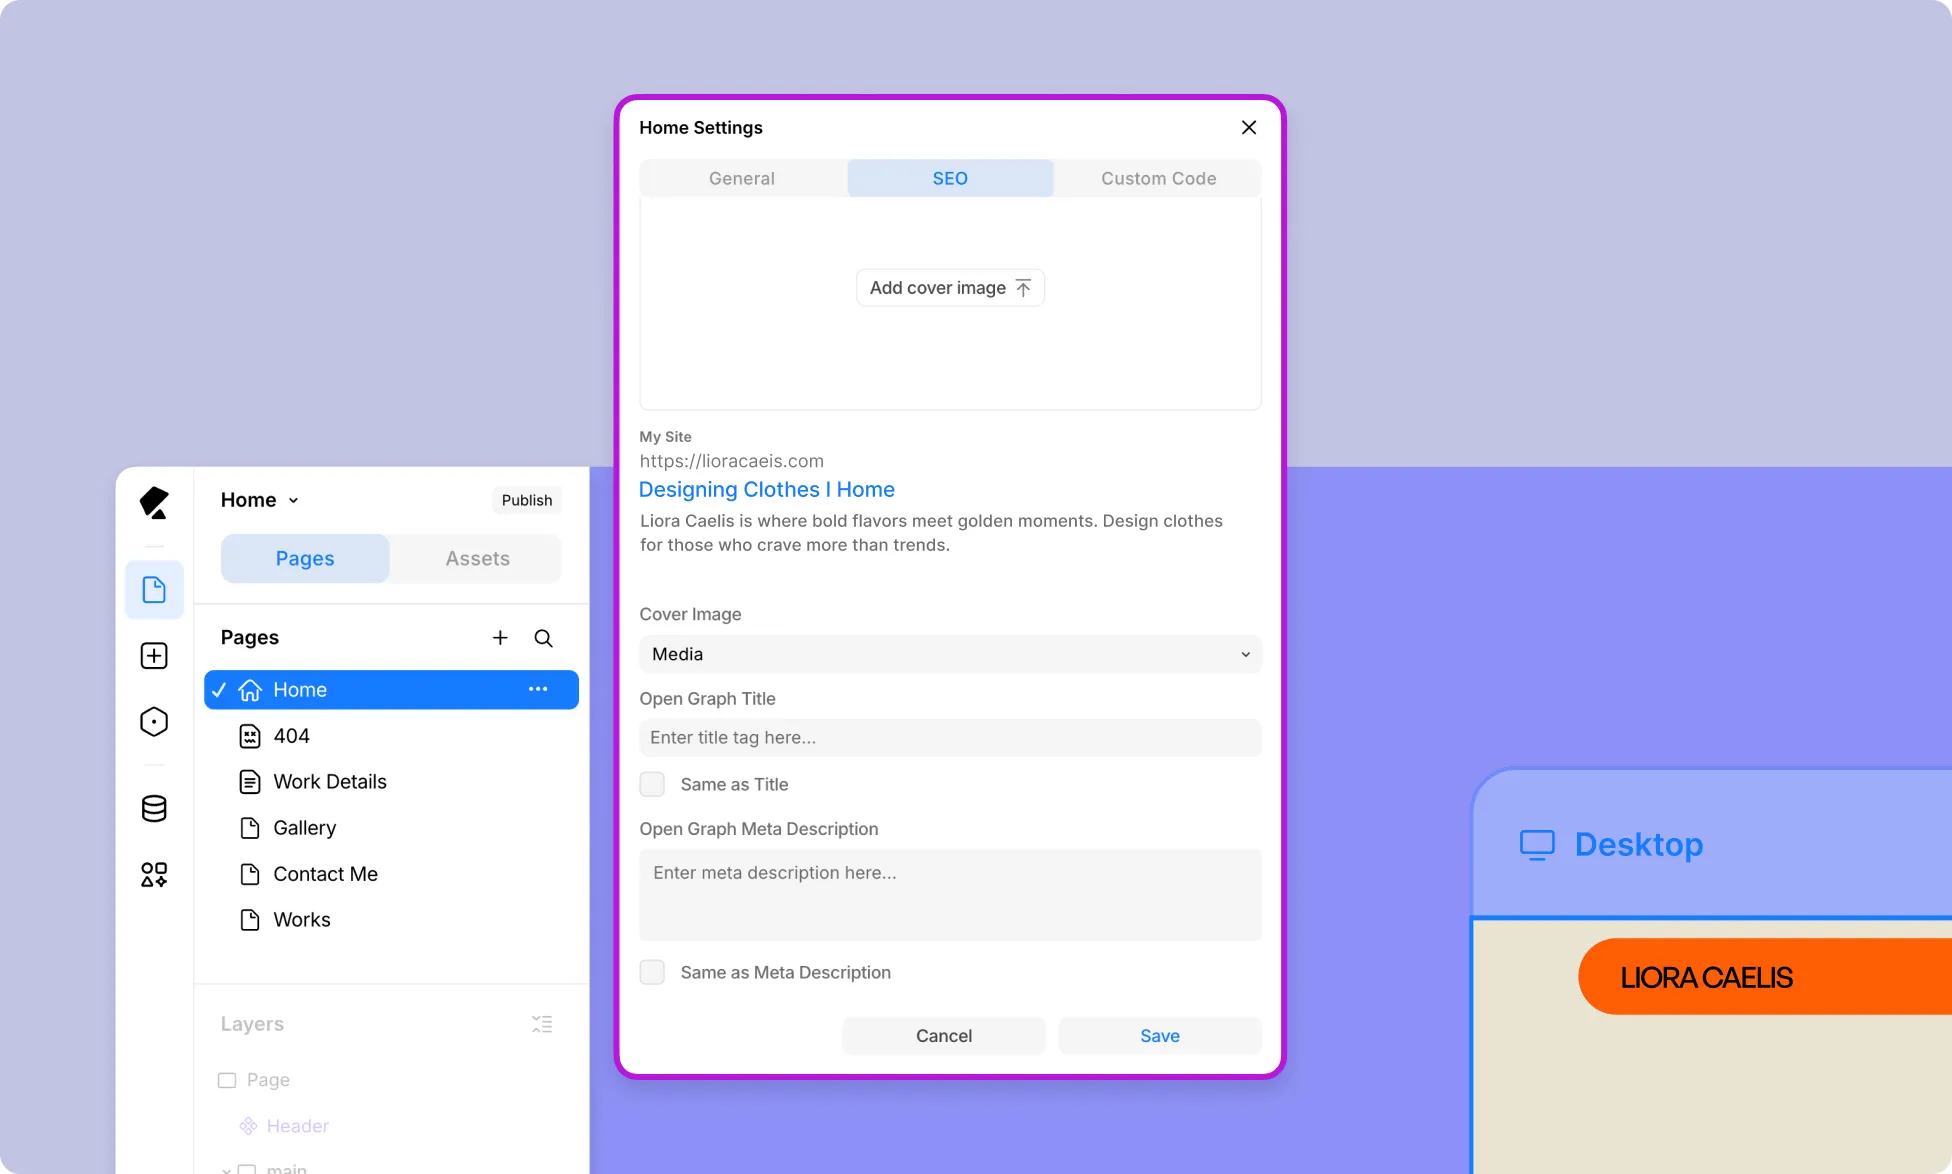Click the My Site label in preview

[x=665, y=437]
